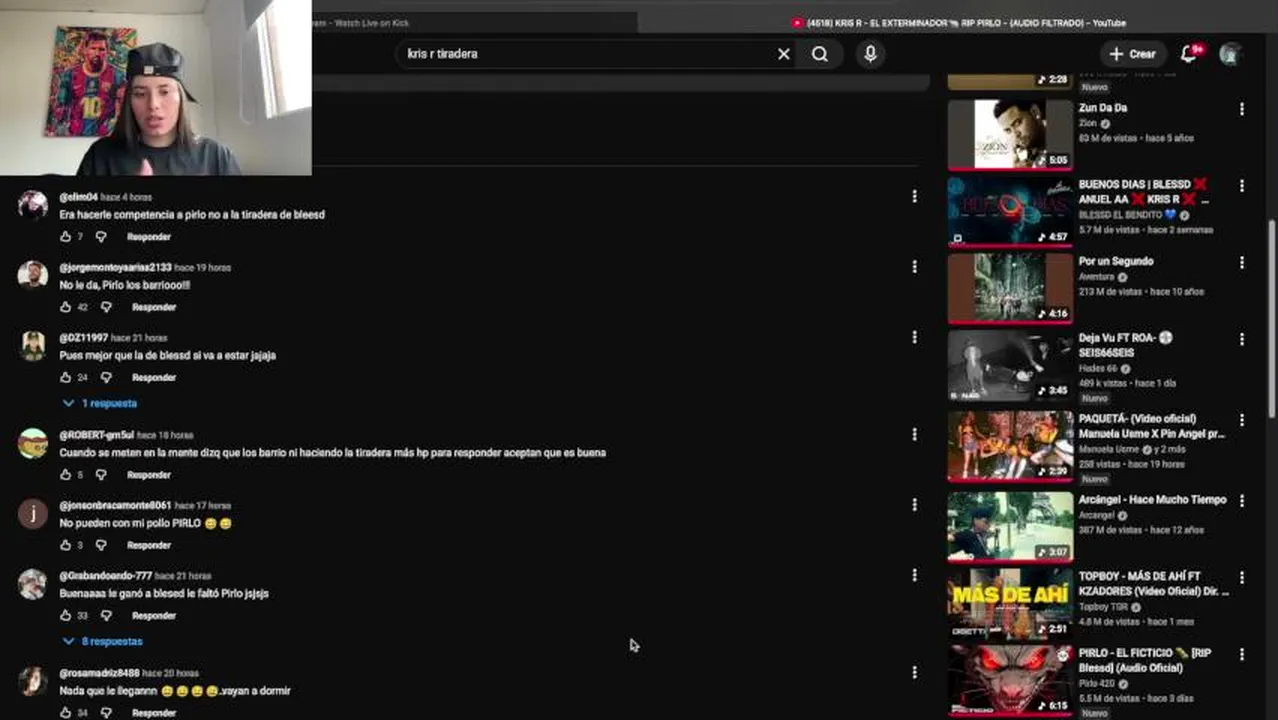Start voice search with microphone icon
Image resolution: width=1278 pixels, height=720 pixels.
870,54
